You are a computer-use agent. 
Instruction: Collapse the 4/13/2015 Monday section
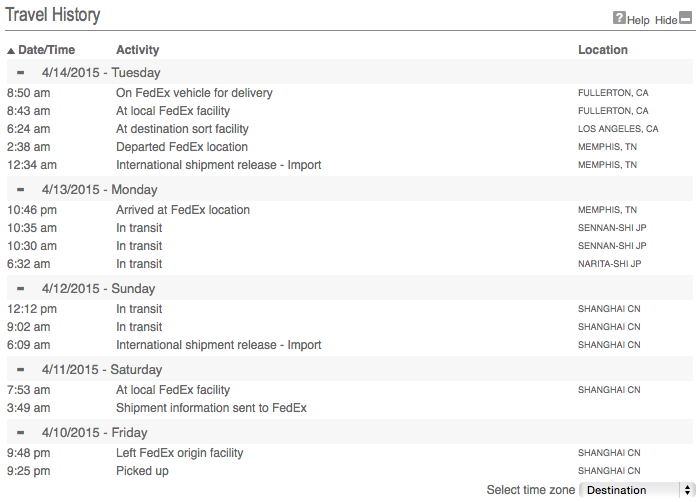pos(20,190)
